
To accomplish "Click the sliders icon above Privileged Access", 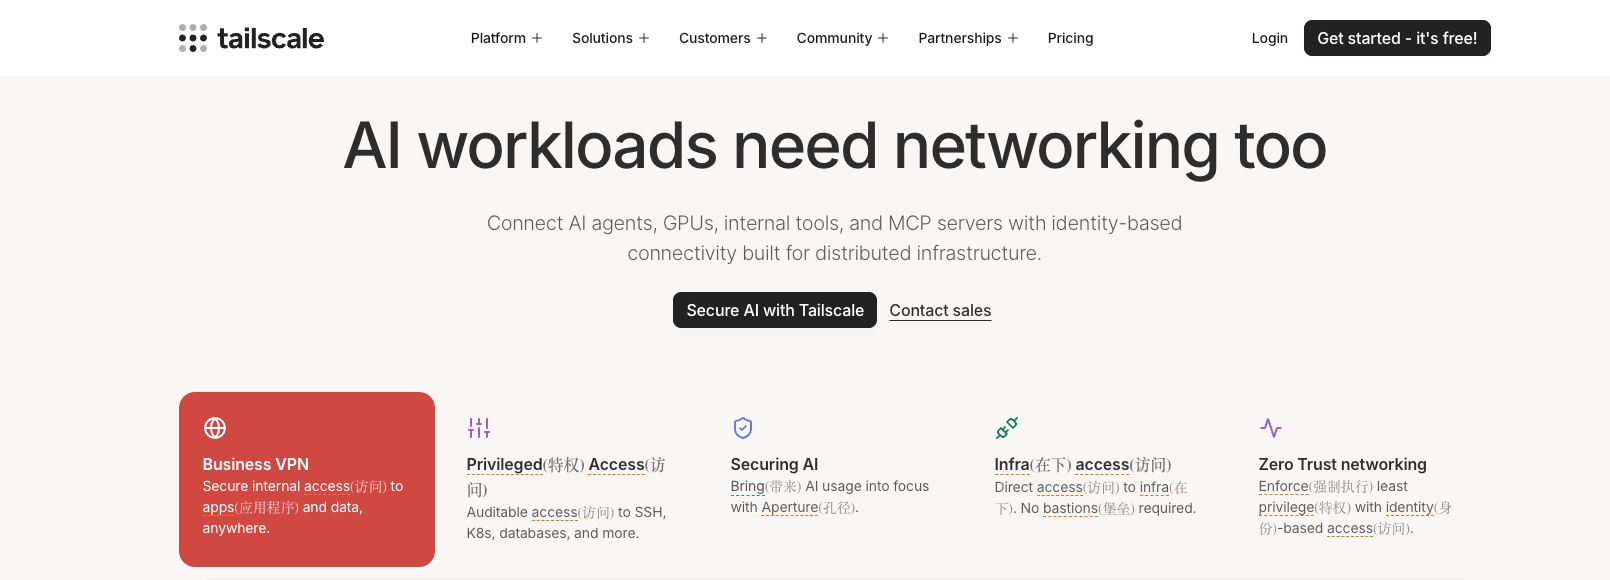I will (479, 428).
